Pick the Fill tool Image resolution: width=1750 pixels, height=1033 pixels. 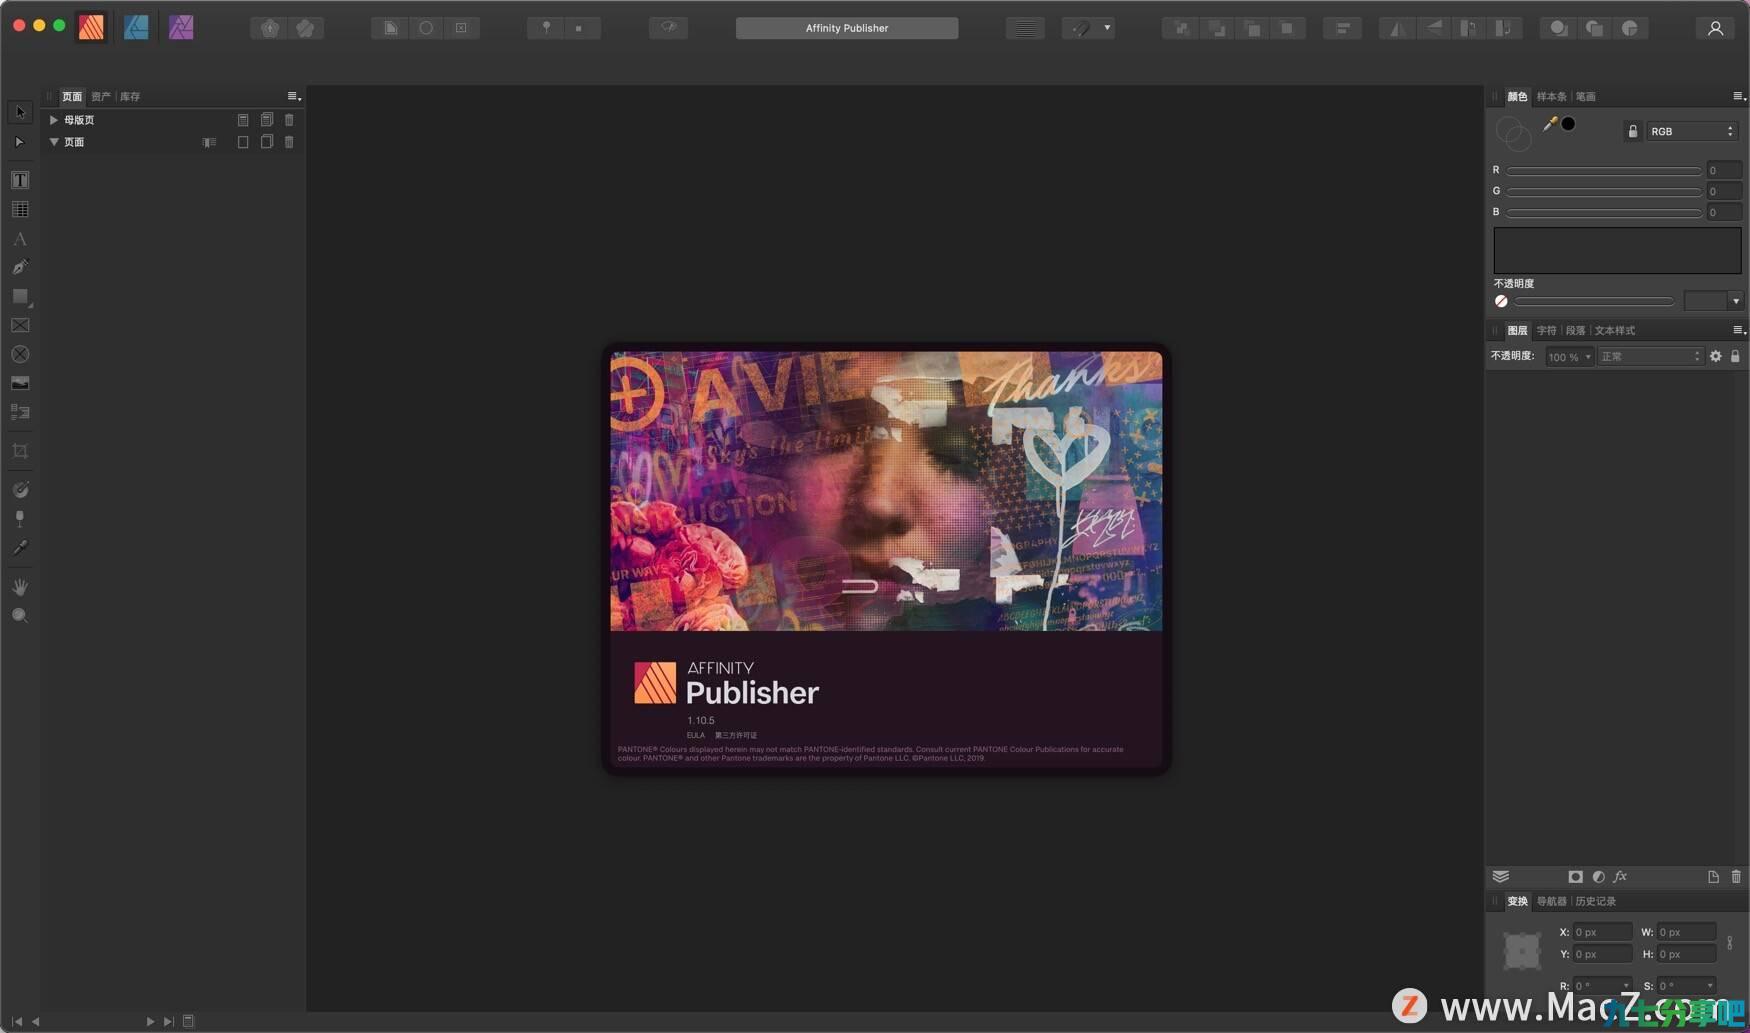coord(20,489)
